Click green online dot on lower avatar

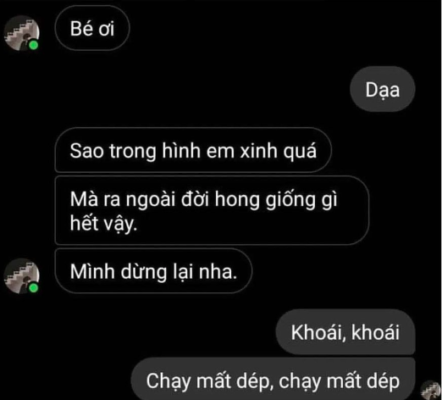pyautogui.click(x=33, y=287)
